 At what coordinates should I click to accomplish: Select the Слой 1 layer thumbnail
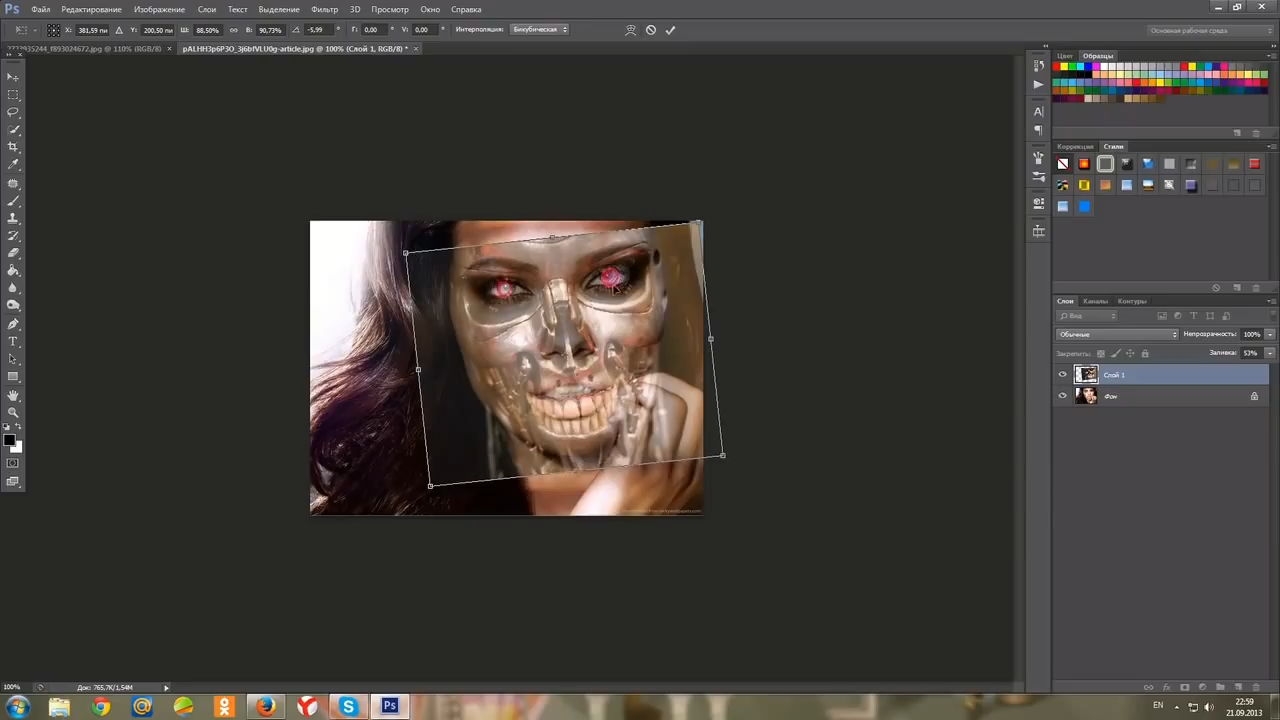(x=1086, y=375)
